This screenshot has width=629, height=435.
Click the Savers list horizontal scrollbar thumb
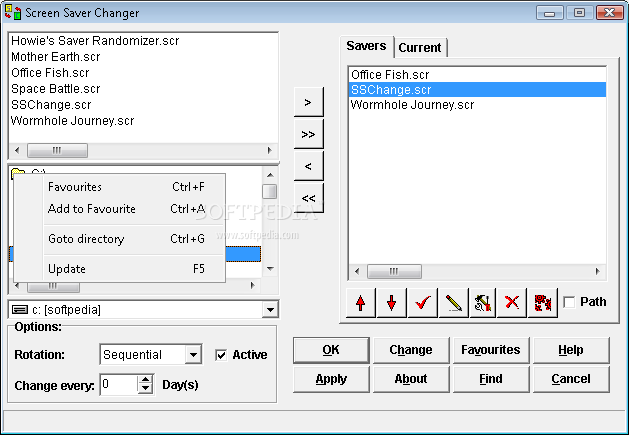click(x=394, y=272)
